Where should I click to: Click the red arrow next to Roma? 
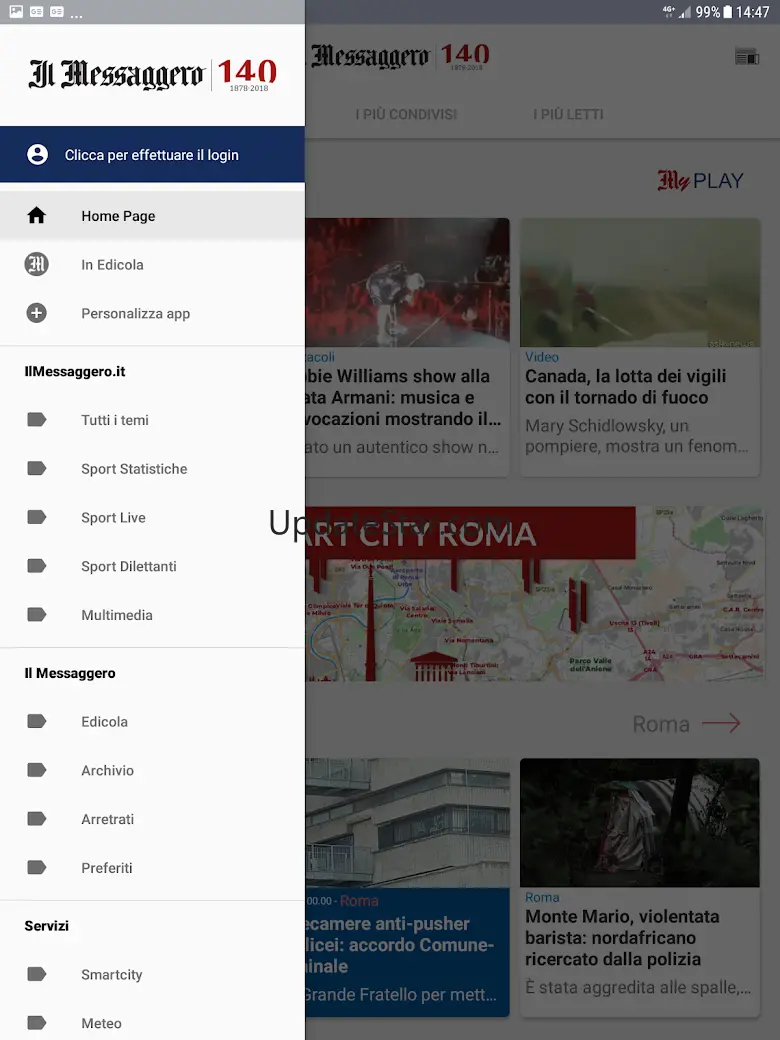point(721,723)
